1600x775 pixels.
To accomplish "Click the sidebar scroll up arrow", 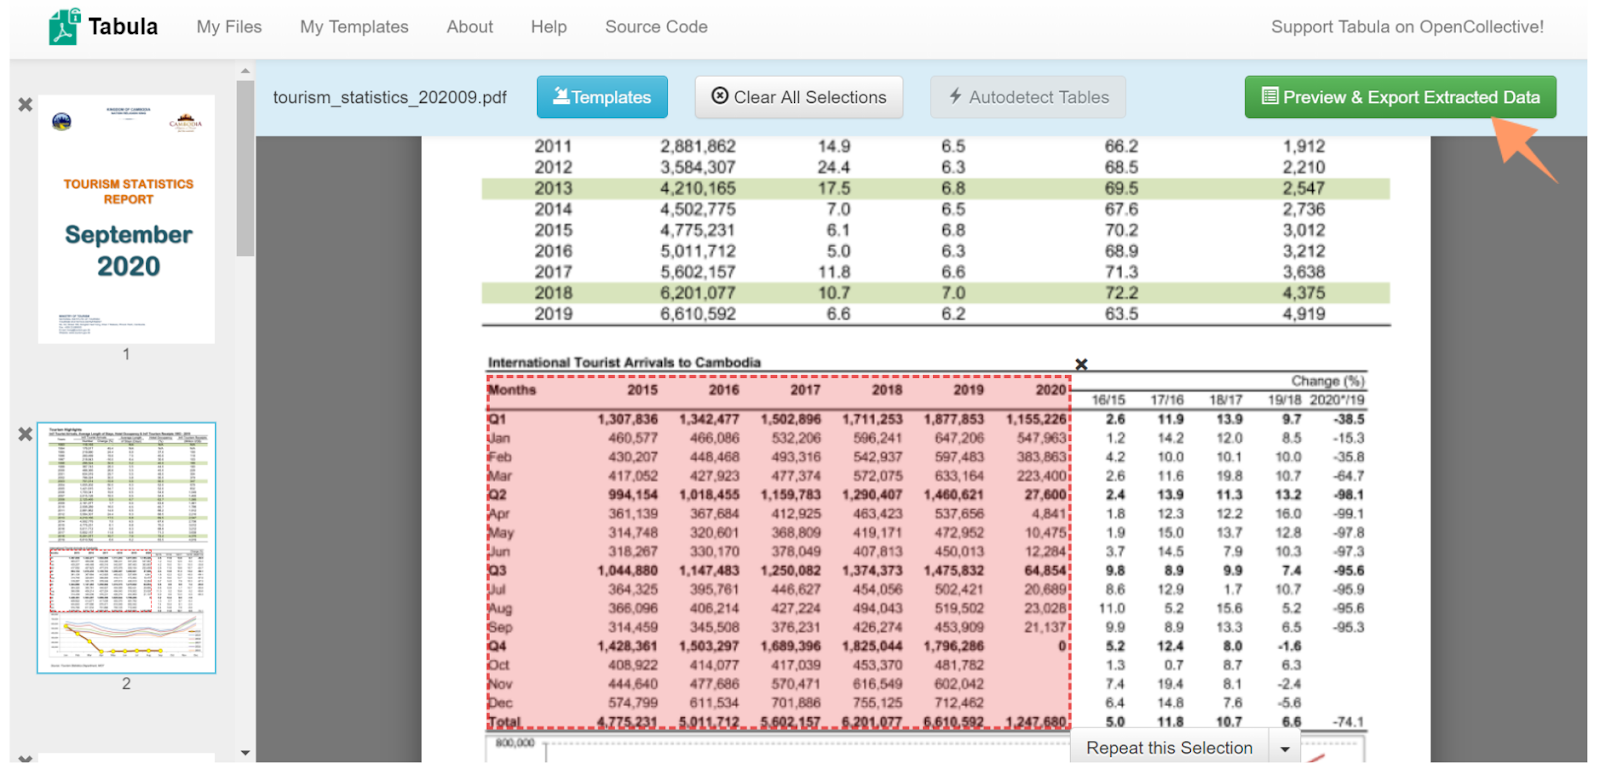I will (x=245, y=71).
